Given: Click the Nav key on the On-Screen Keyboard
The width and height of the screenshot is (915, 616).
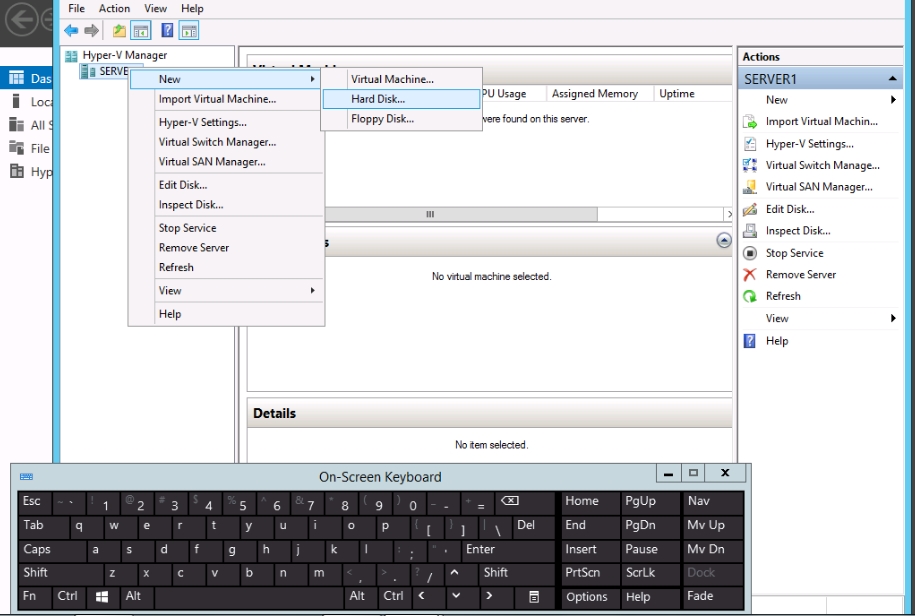Looking at the screenshot, I should tap(713, 502).
